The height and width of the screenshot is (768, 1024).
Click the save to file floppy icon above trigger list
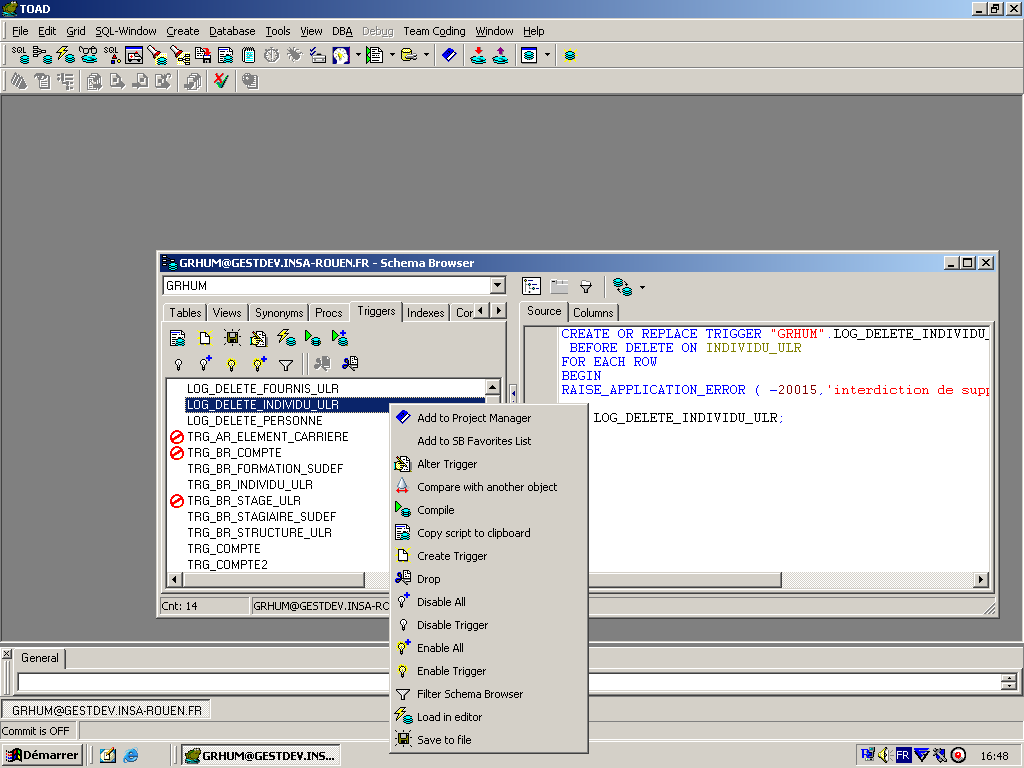tap(232, 338)
